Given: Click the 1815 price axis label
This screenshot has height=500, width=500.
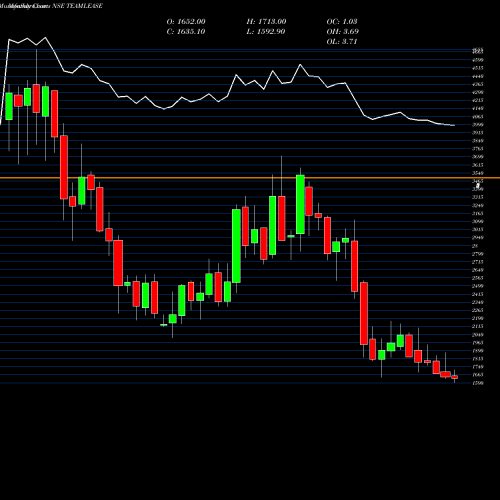Looking at the screenshot, I should 478,359.
